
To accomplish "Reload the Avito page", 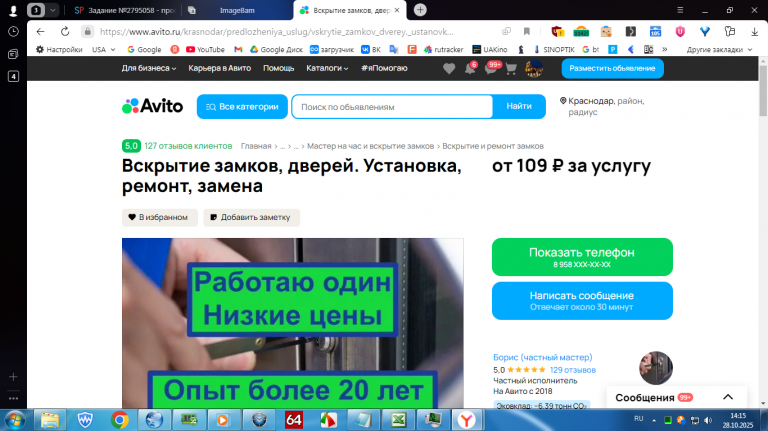I will coord(65,31).
